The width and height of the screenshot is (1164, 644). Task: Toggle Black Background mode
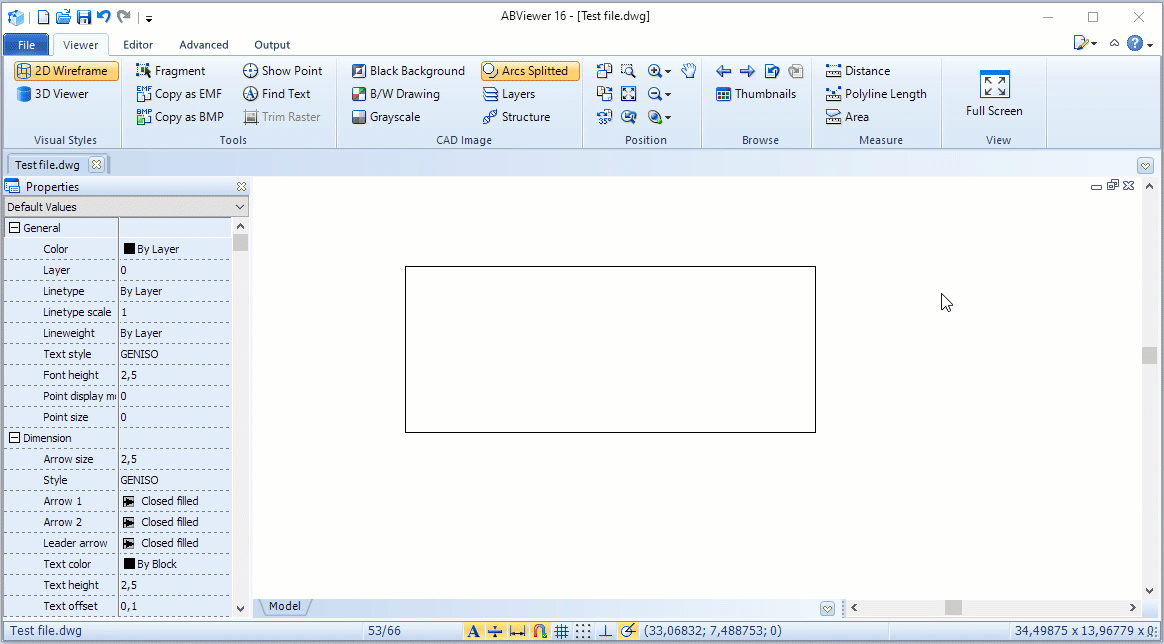pyautogui.click(x=407, y=70)
